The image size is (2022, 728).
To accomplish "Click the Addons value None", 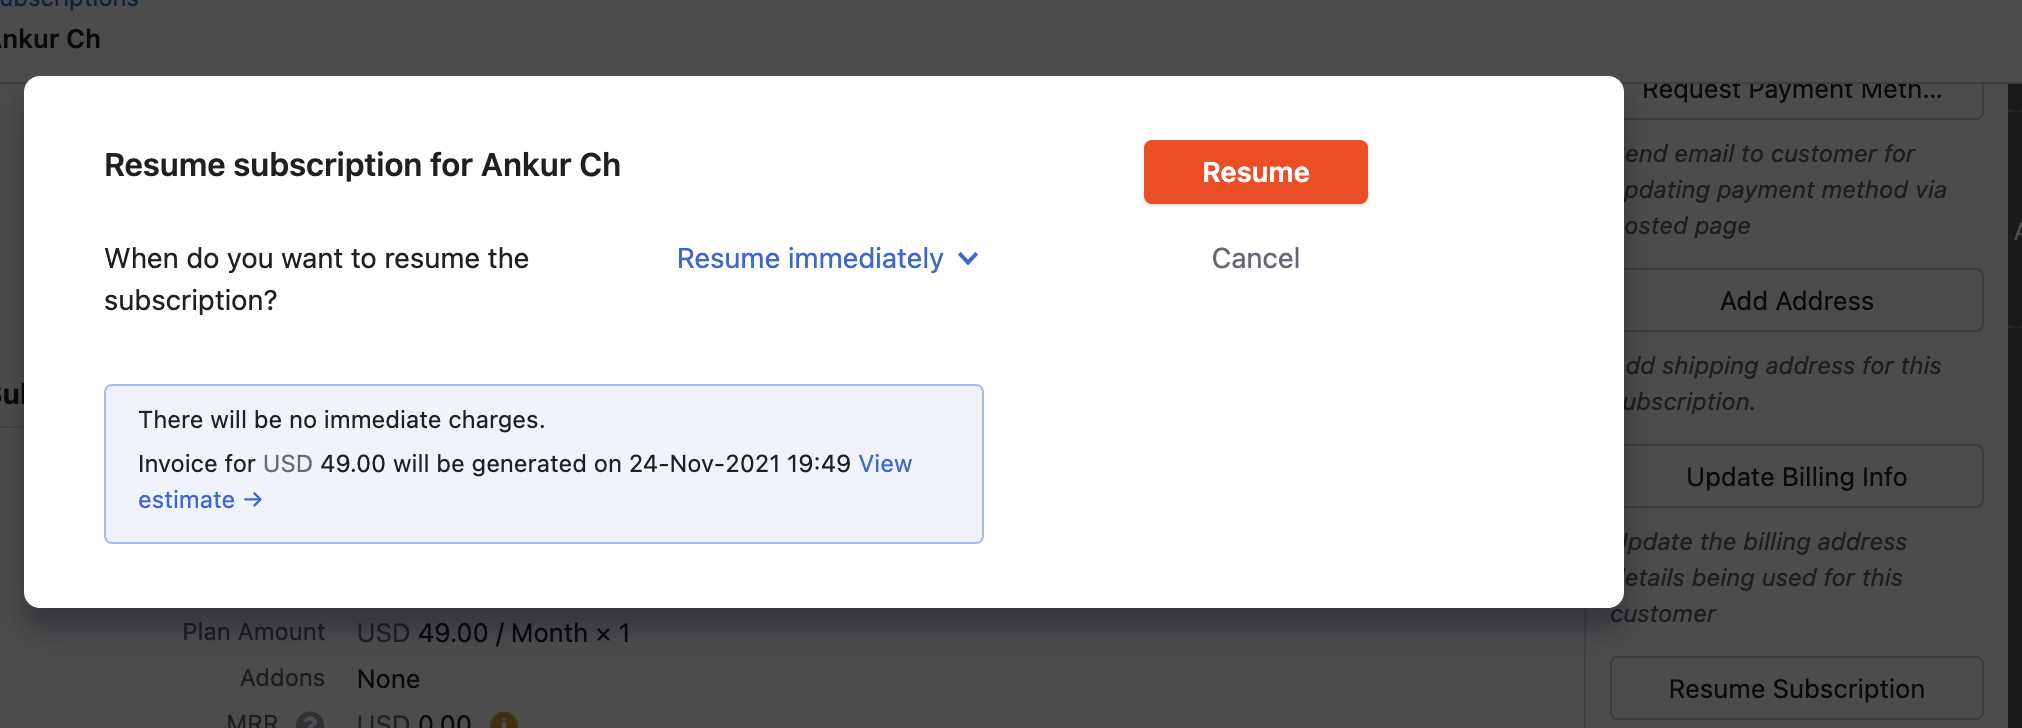I will (x=388, y=679).
